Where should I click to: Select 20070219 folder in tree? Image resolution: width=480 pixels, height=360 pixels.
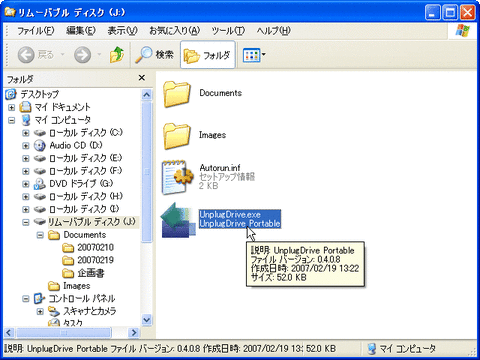point(88,260)
